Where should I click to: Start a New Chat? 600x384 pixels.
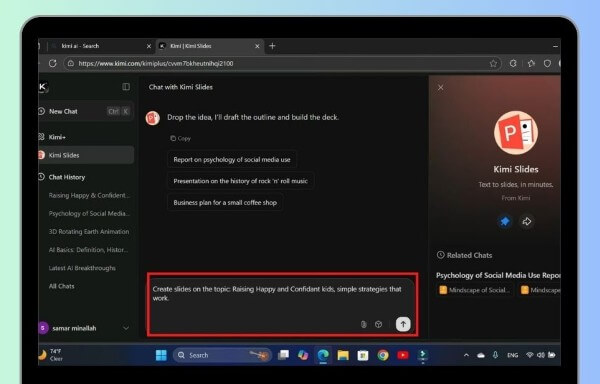click(86, 111)
